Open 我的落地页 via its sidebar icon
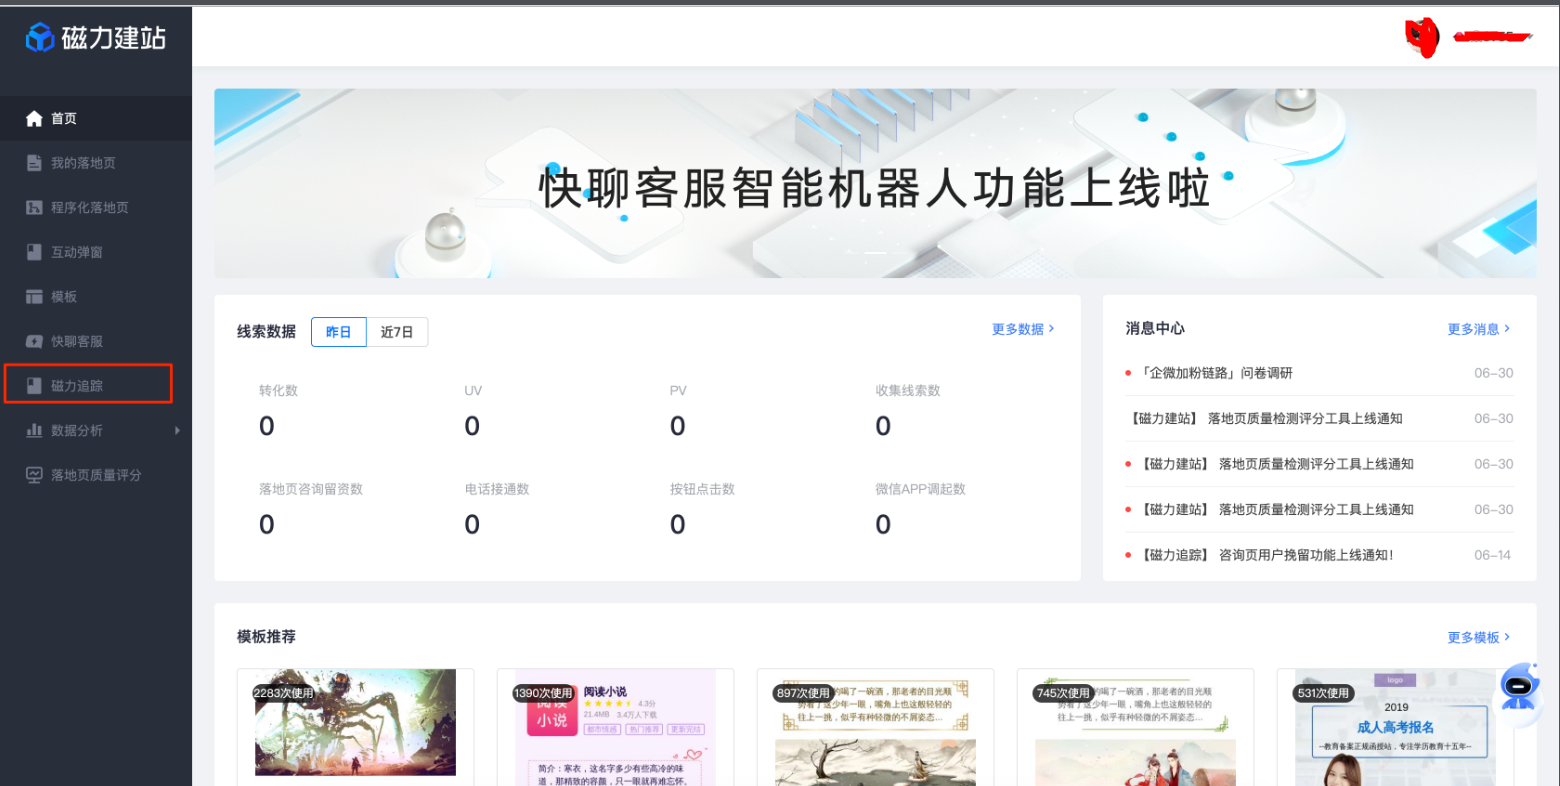The width and height of the screenshot is (1560, 786). coord(32,163)
